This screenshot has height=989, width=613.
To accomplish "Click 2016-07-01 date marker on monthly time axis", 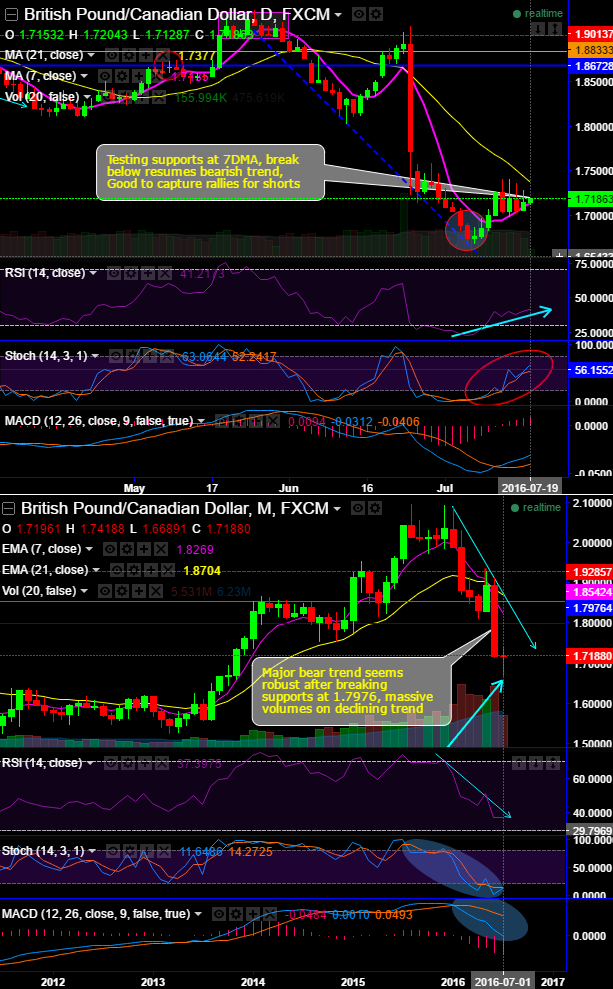I will tap(503, 982).
